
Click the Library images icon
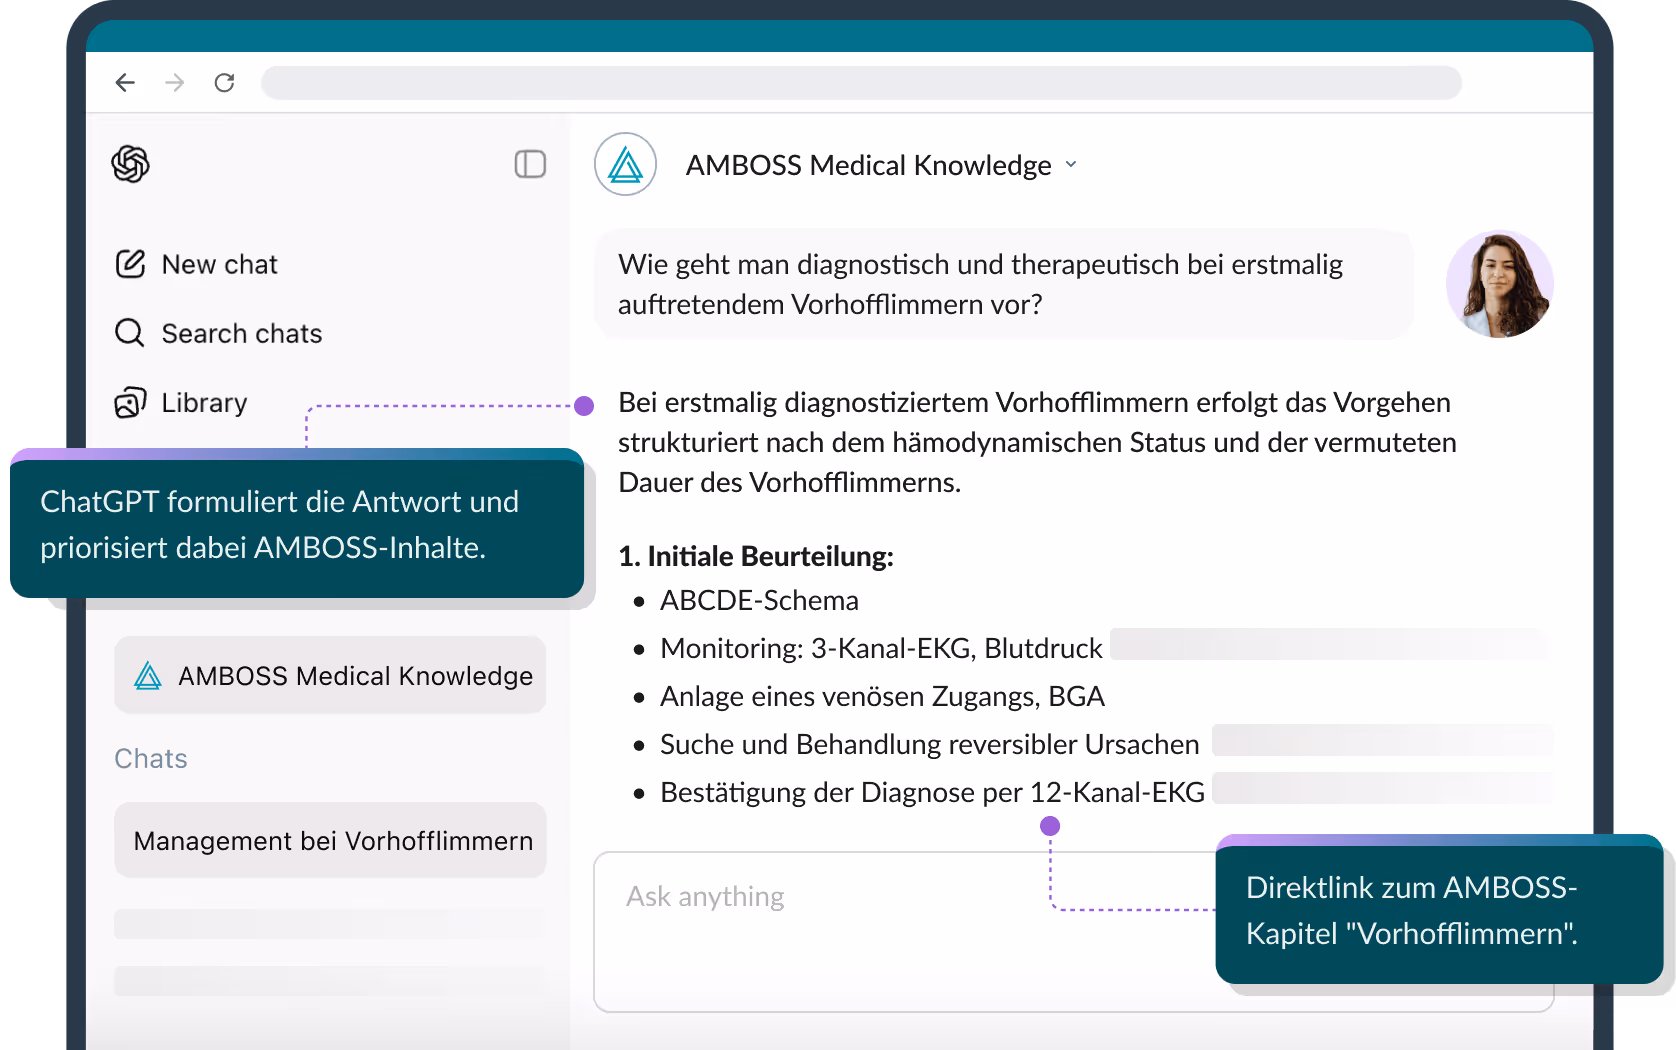pos(131,402)
